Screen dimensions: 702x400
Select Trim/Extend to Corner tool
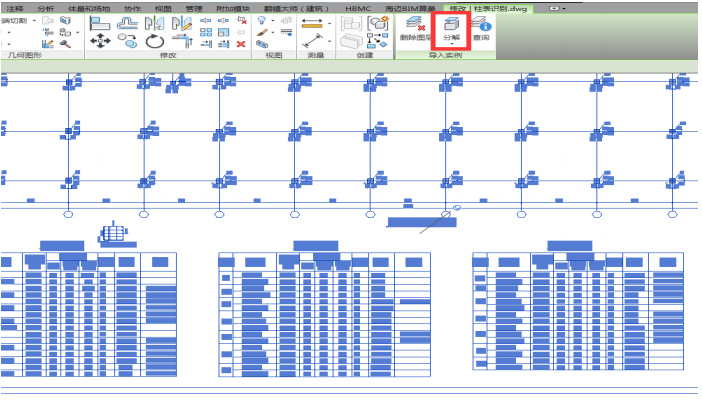click(x=182, y=41)
